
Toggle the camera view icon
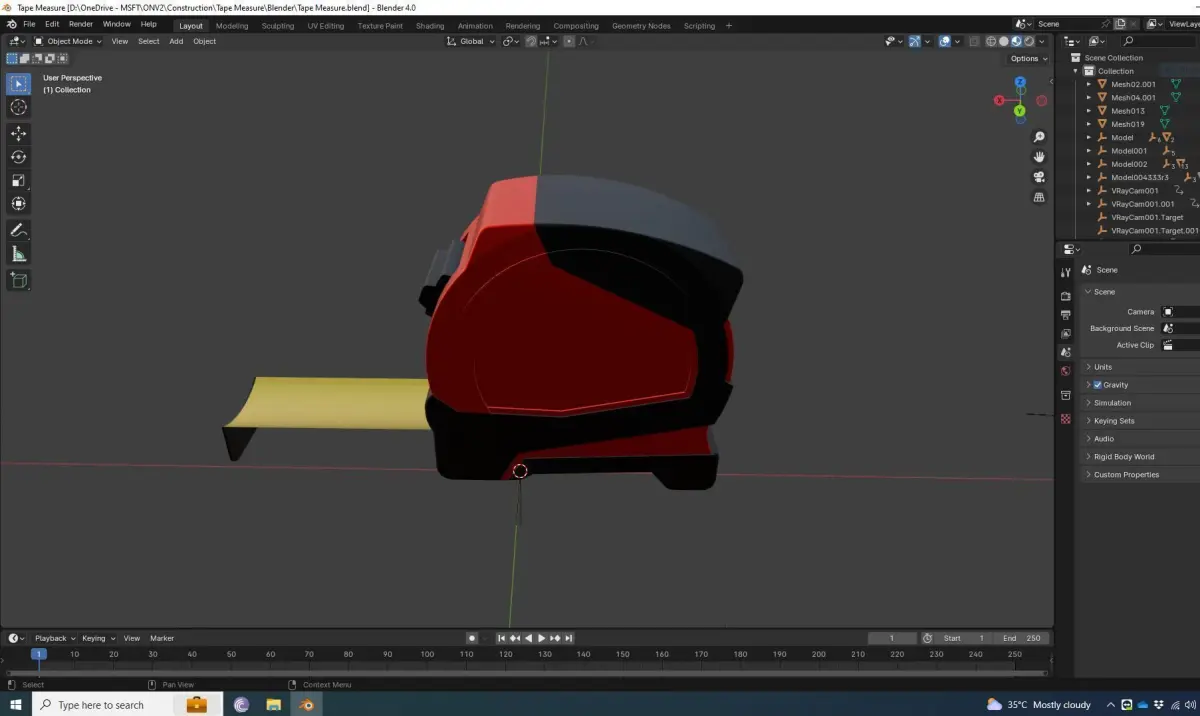(1039, 177)
